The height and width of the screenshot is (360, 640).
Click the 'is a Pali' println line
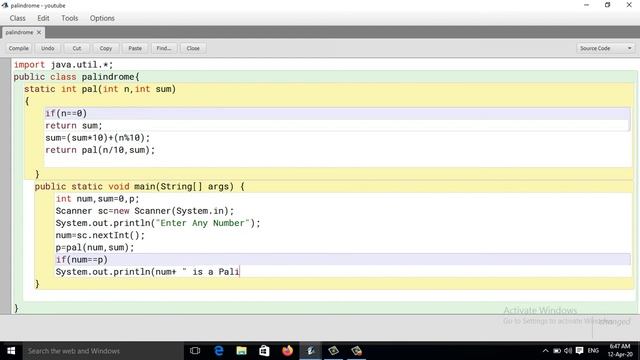[x=147, y=272]
